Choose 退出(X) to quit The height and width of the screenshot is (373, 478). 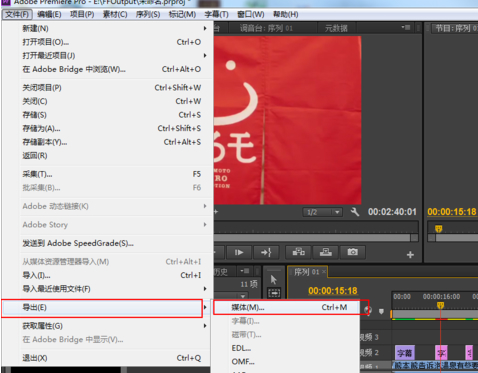108,358
